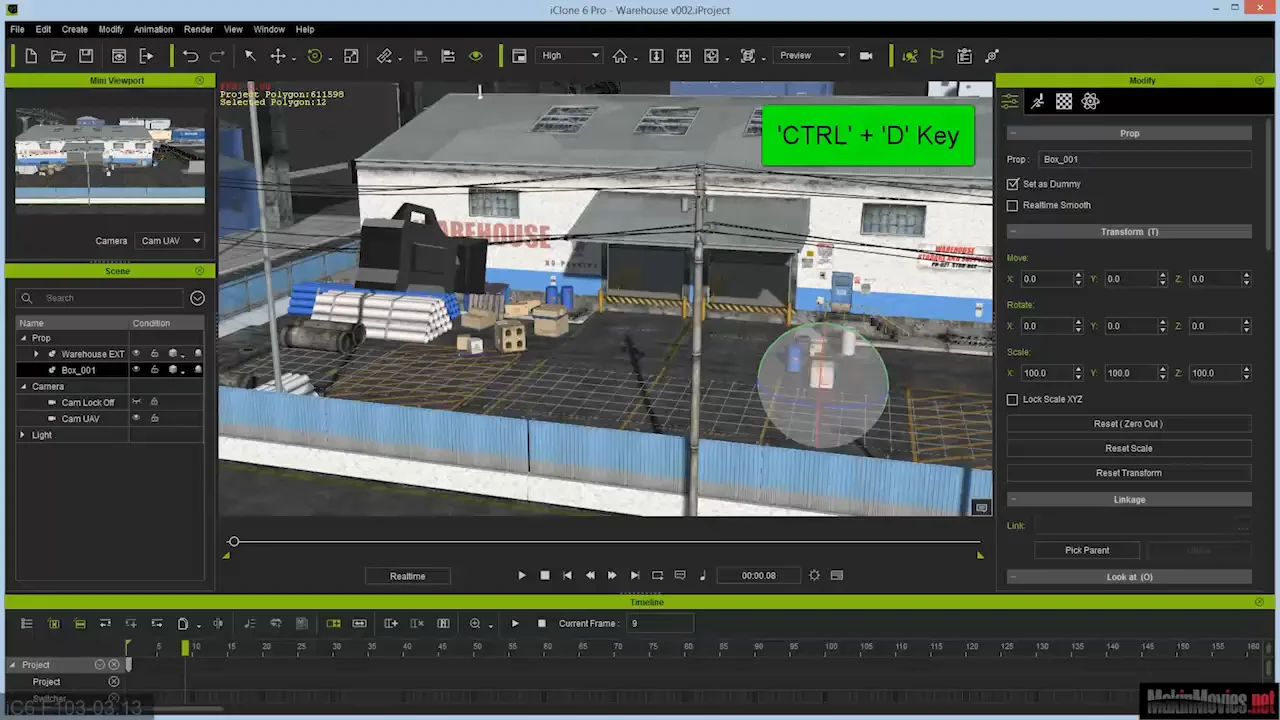Click the playback scrubber handle under the viewport
Image resolution: width=1280 pixels, height=720 pixels.
(234, 542)
